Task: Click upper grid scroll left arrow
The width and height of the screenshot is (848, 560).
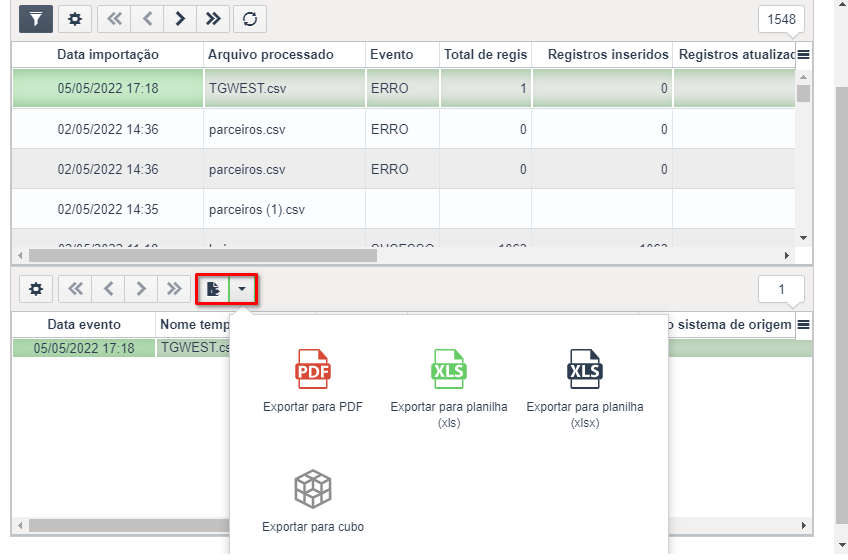Action: pos(21,255)
